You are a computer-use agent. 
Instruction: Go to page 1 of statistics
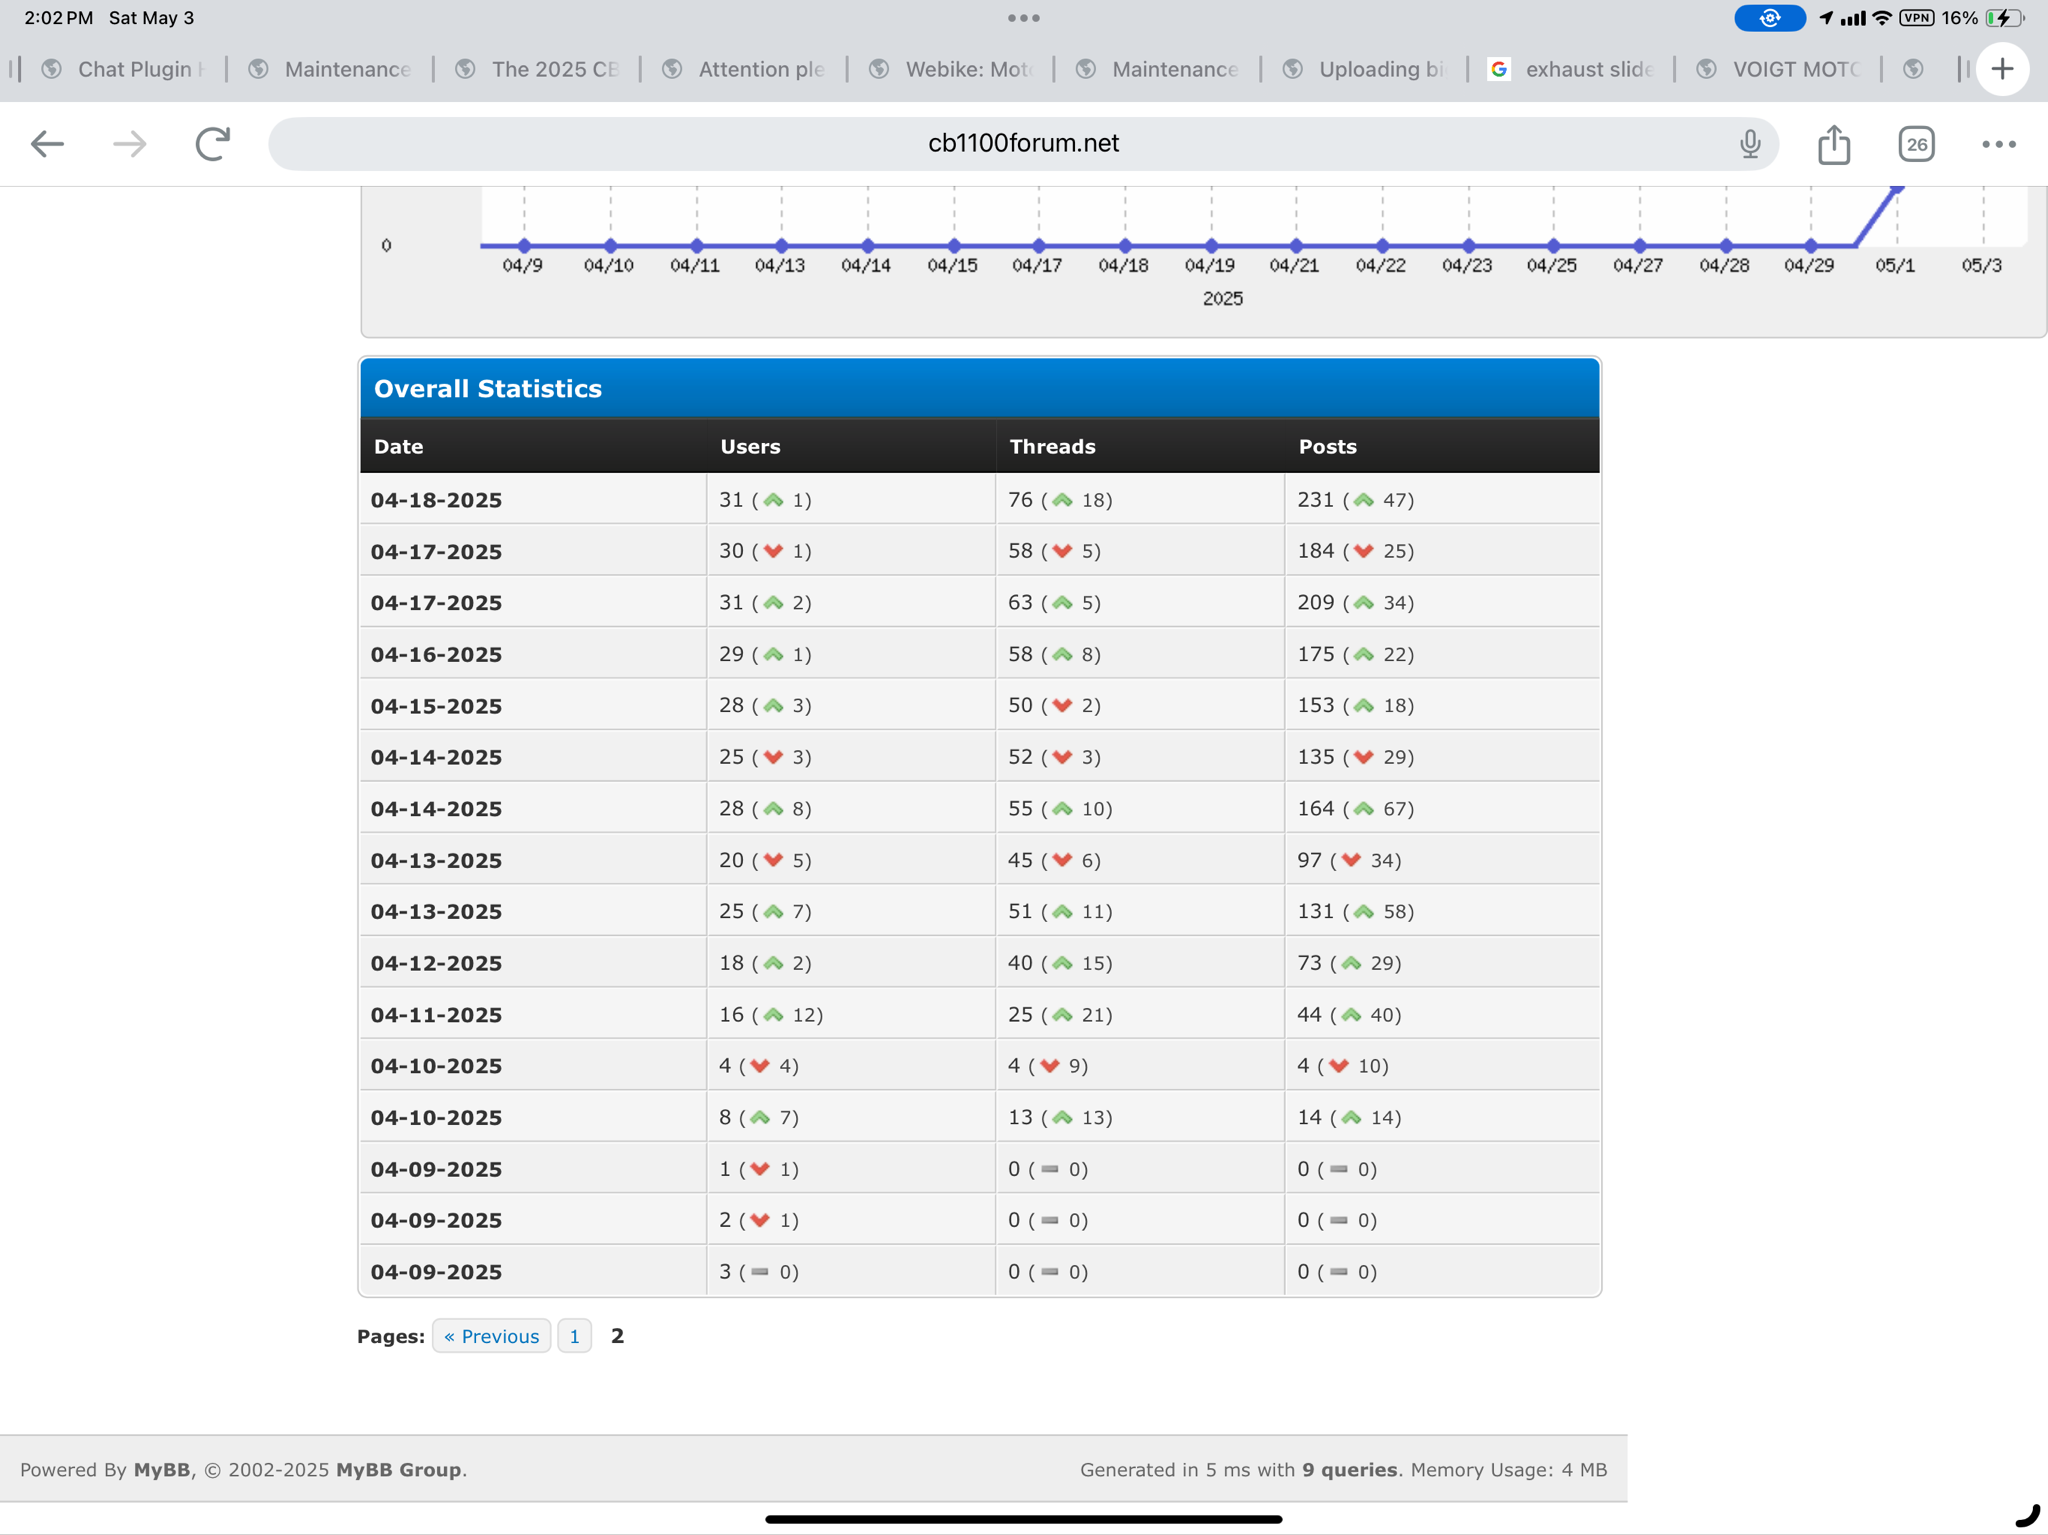[574, 1336]
